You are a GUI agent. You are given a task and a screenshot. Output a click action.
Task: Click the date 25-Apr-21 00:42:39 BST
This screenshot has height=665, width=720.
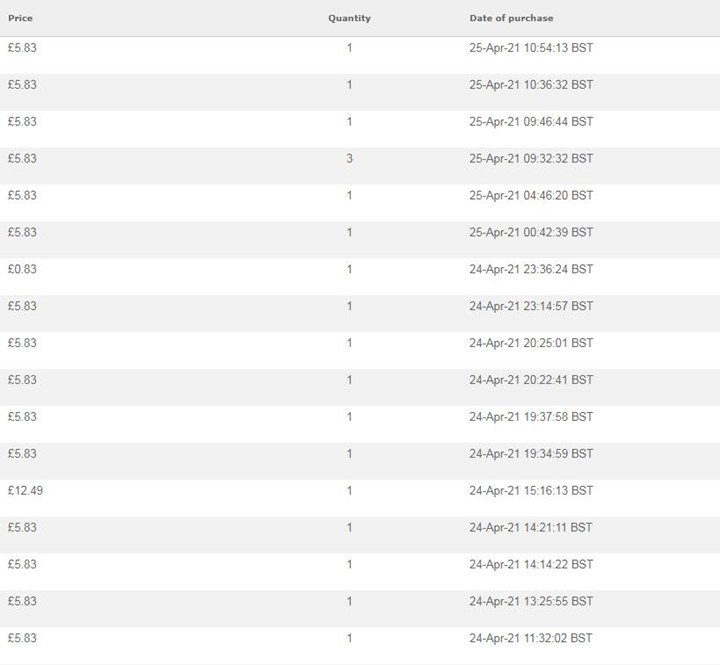531,232
